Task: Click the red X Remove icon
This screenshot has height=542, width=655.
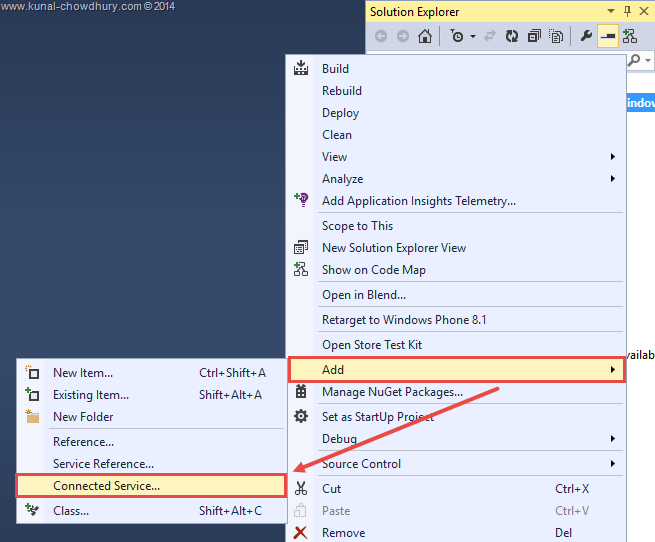Action: tap(300, 533)
